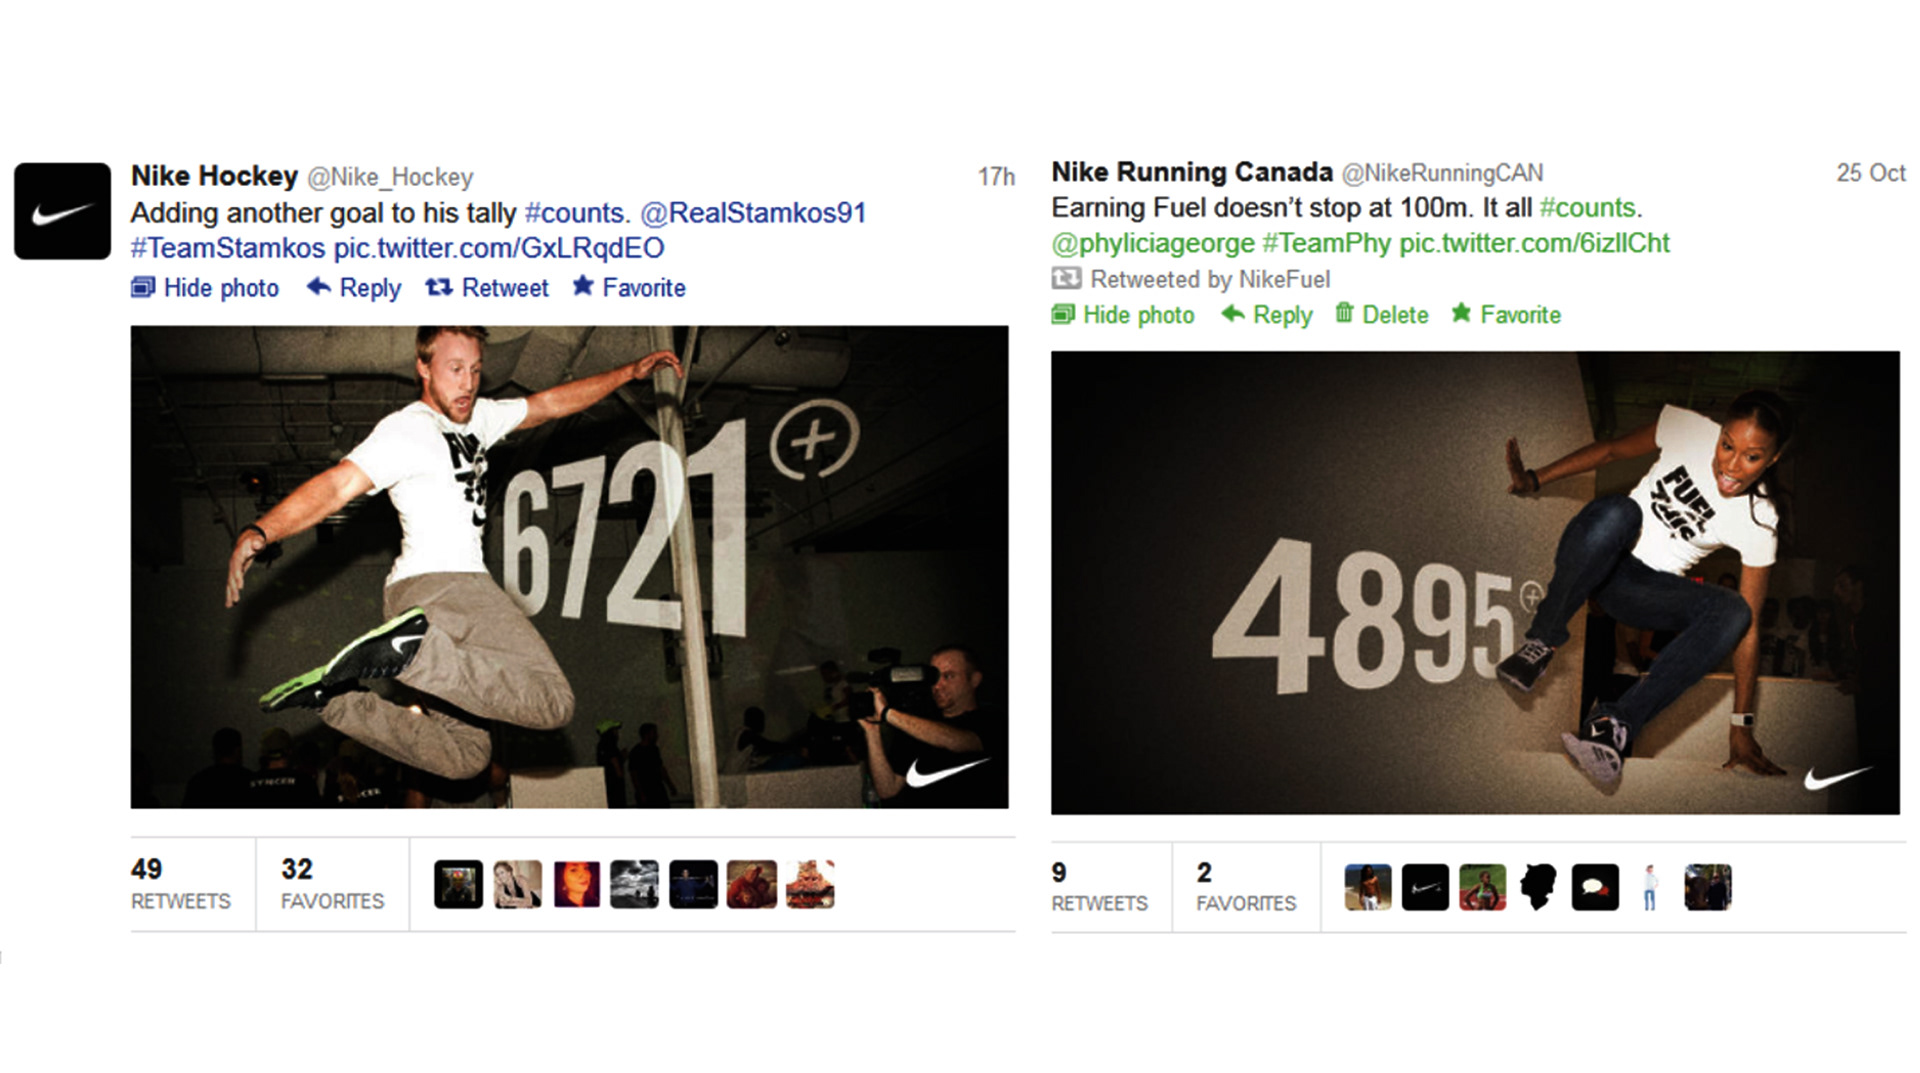
Task: Favorite the Nike Running Canada tweet
Action: (x=1506, y=315)
